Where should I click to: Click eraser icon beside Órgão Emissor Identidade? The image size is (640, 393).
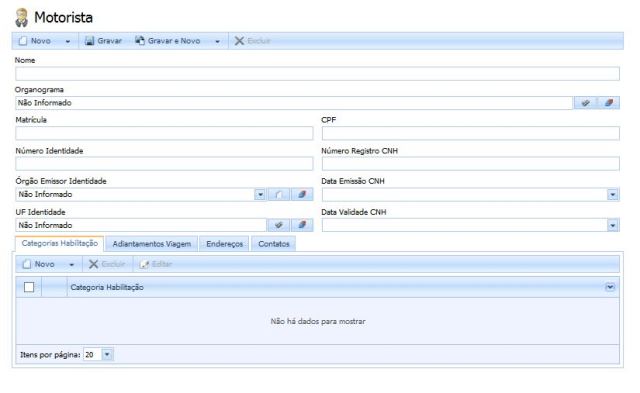pos(302,195)
